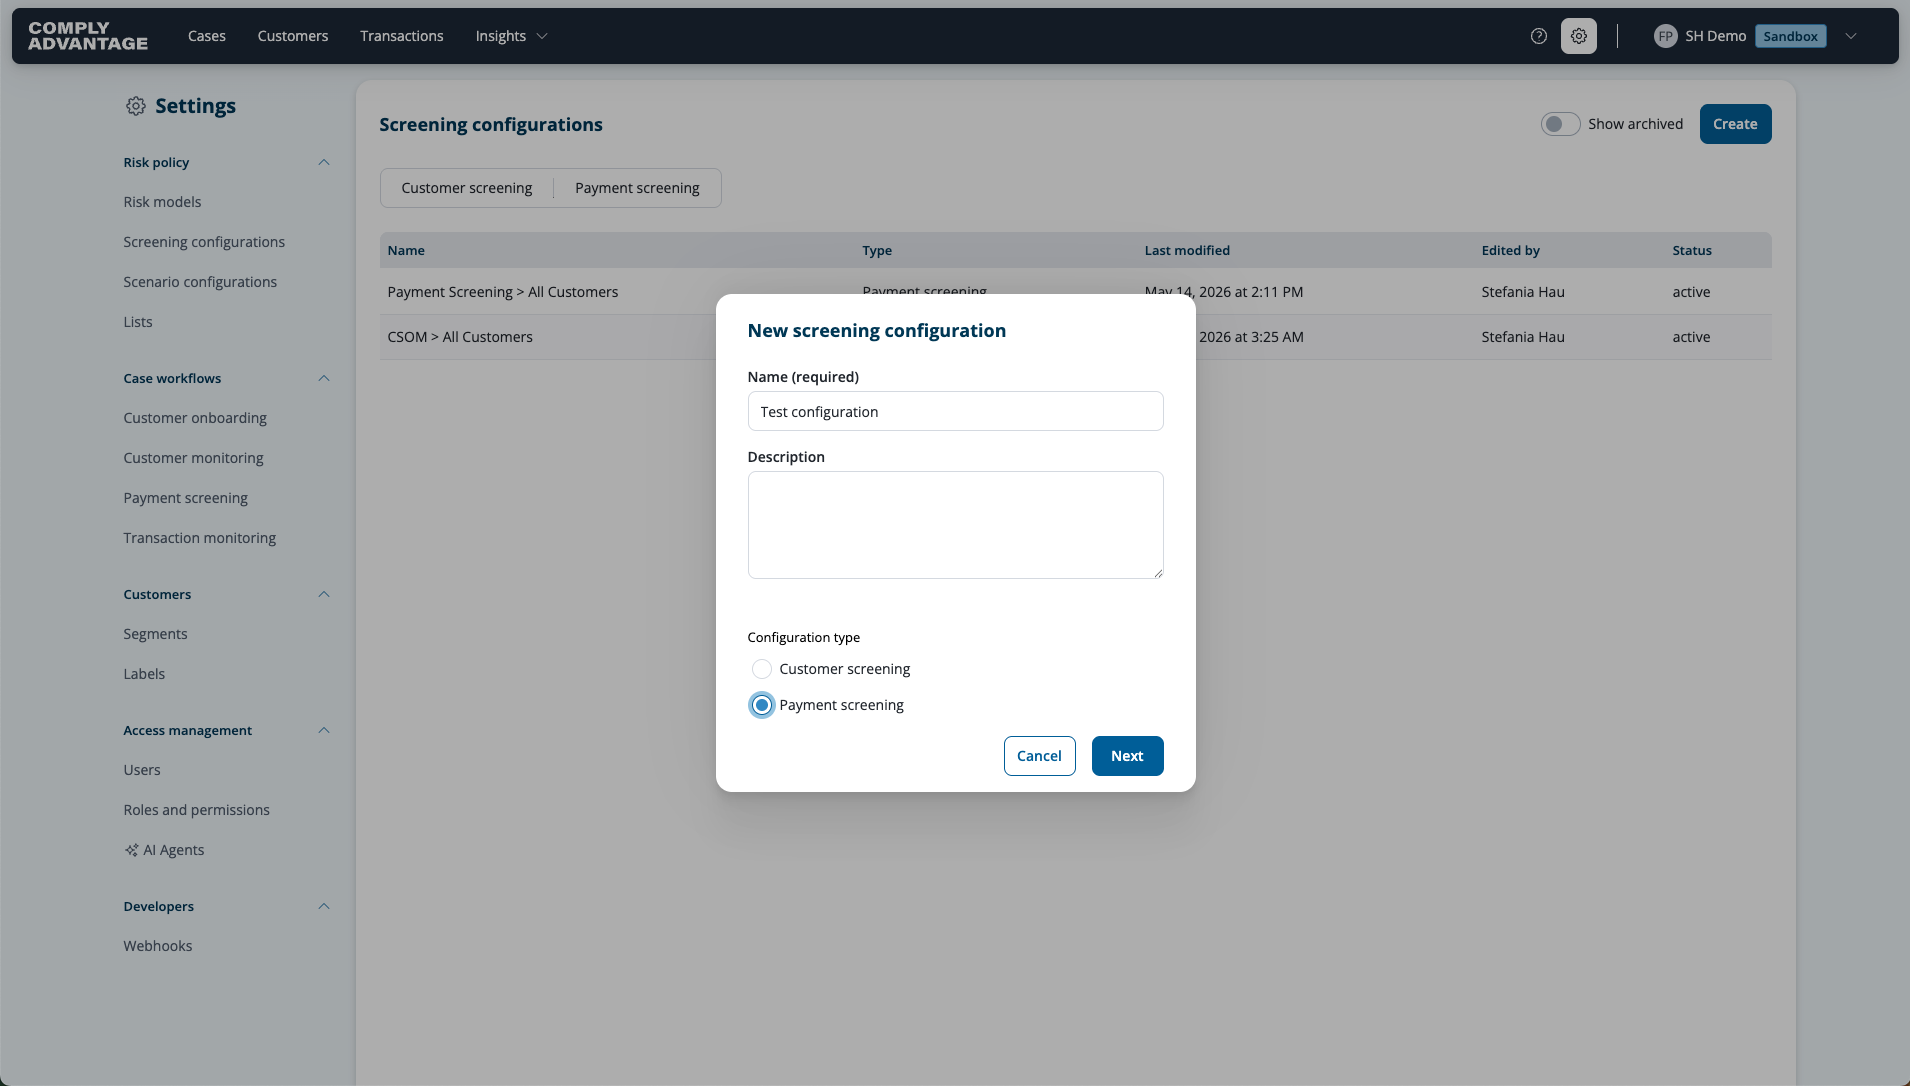1910x1086 pixels.
Task: Open Customer monitoring workflow
Action: pyautogui.click(x=193, y=458)
